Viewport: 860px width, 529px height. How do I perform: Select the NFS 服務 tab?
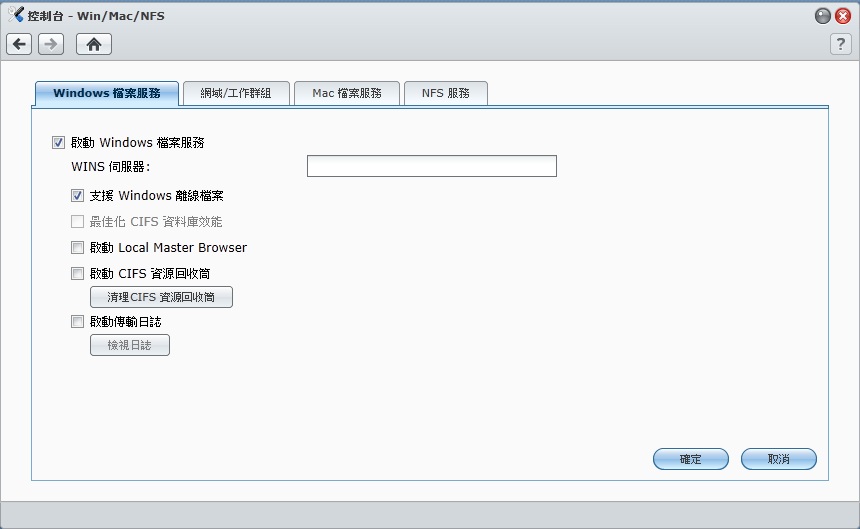pyautogui.click(x=445, y=93)
